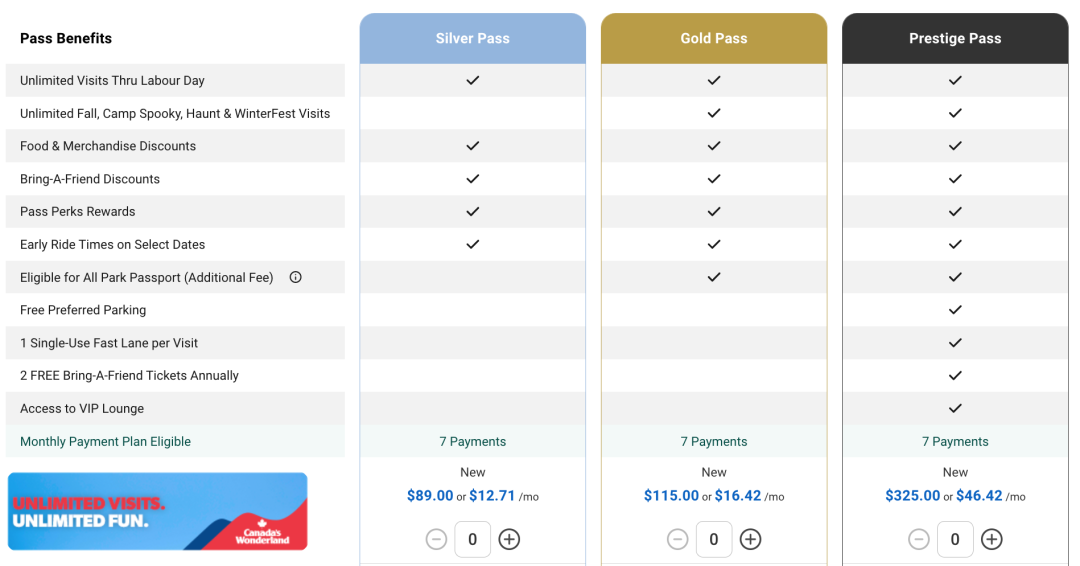Decrease Silver Pass quantity with minus icon
Viewport: 1080px width, 566px height.
tap(436, 539)
